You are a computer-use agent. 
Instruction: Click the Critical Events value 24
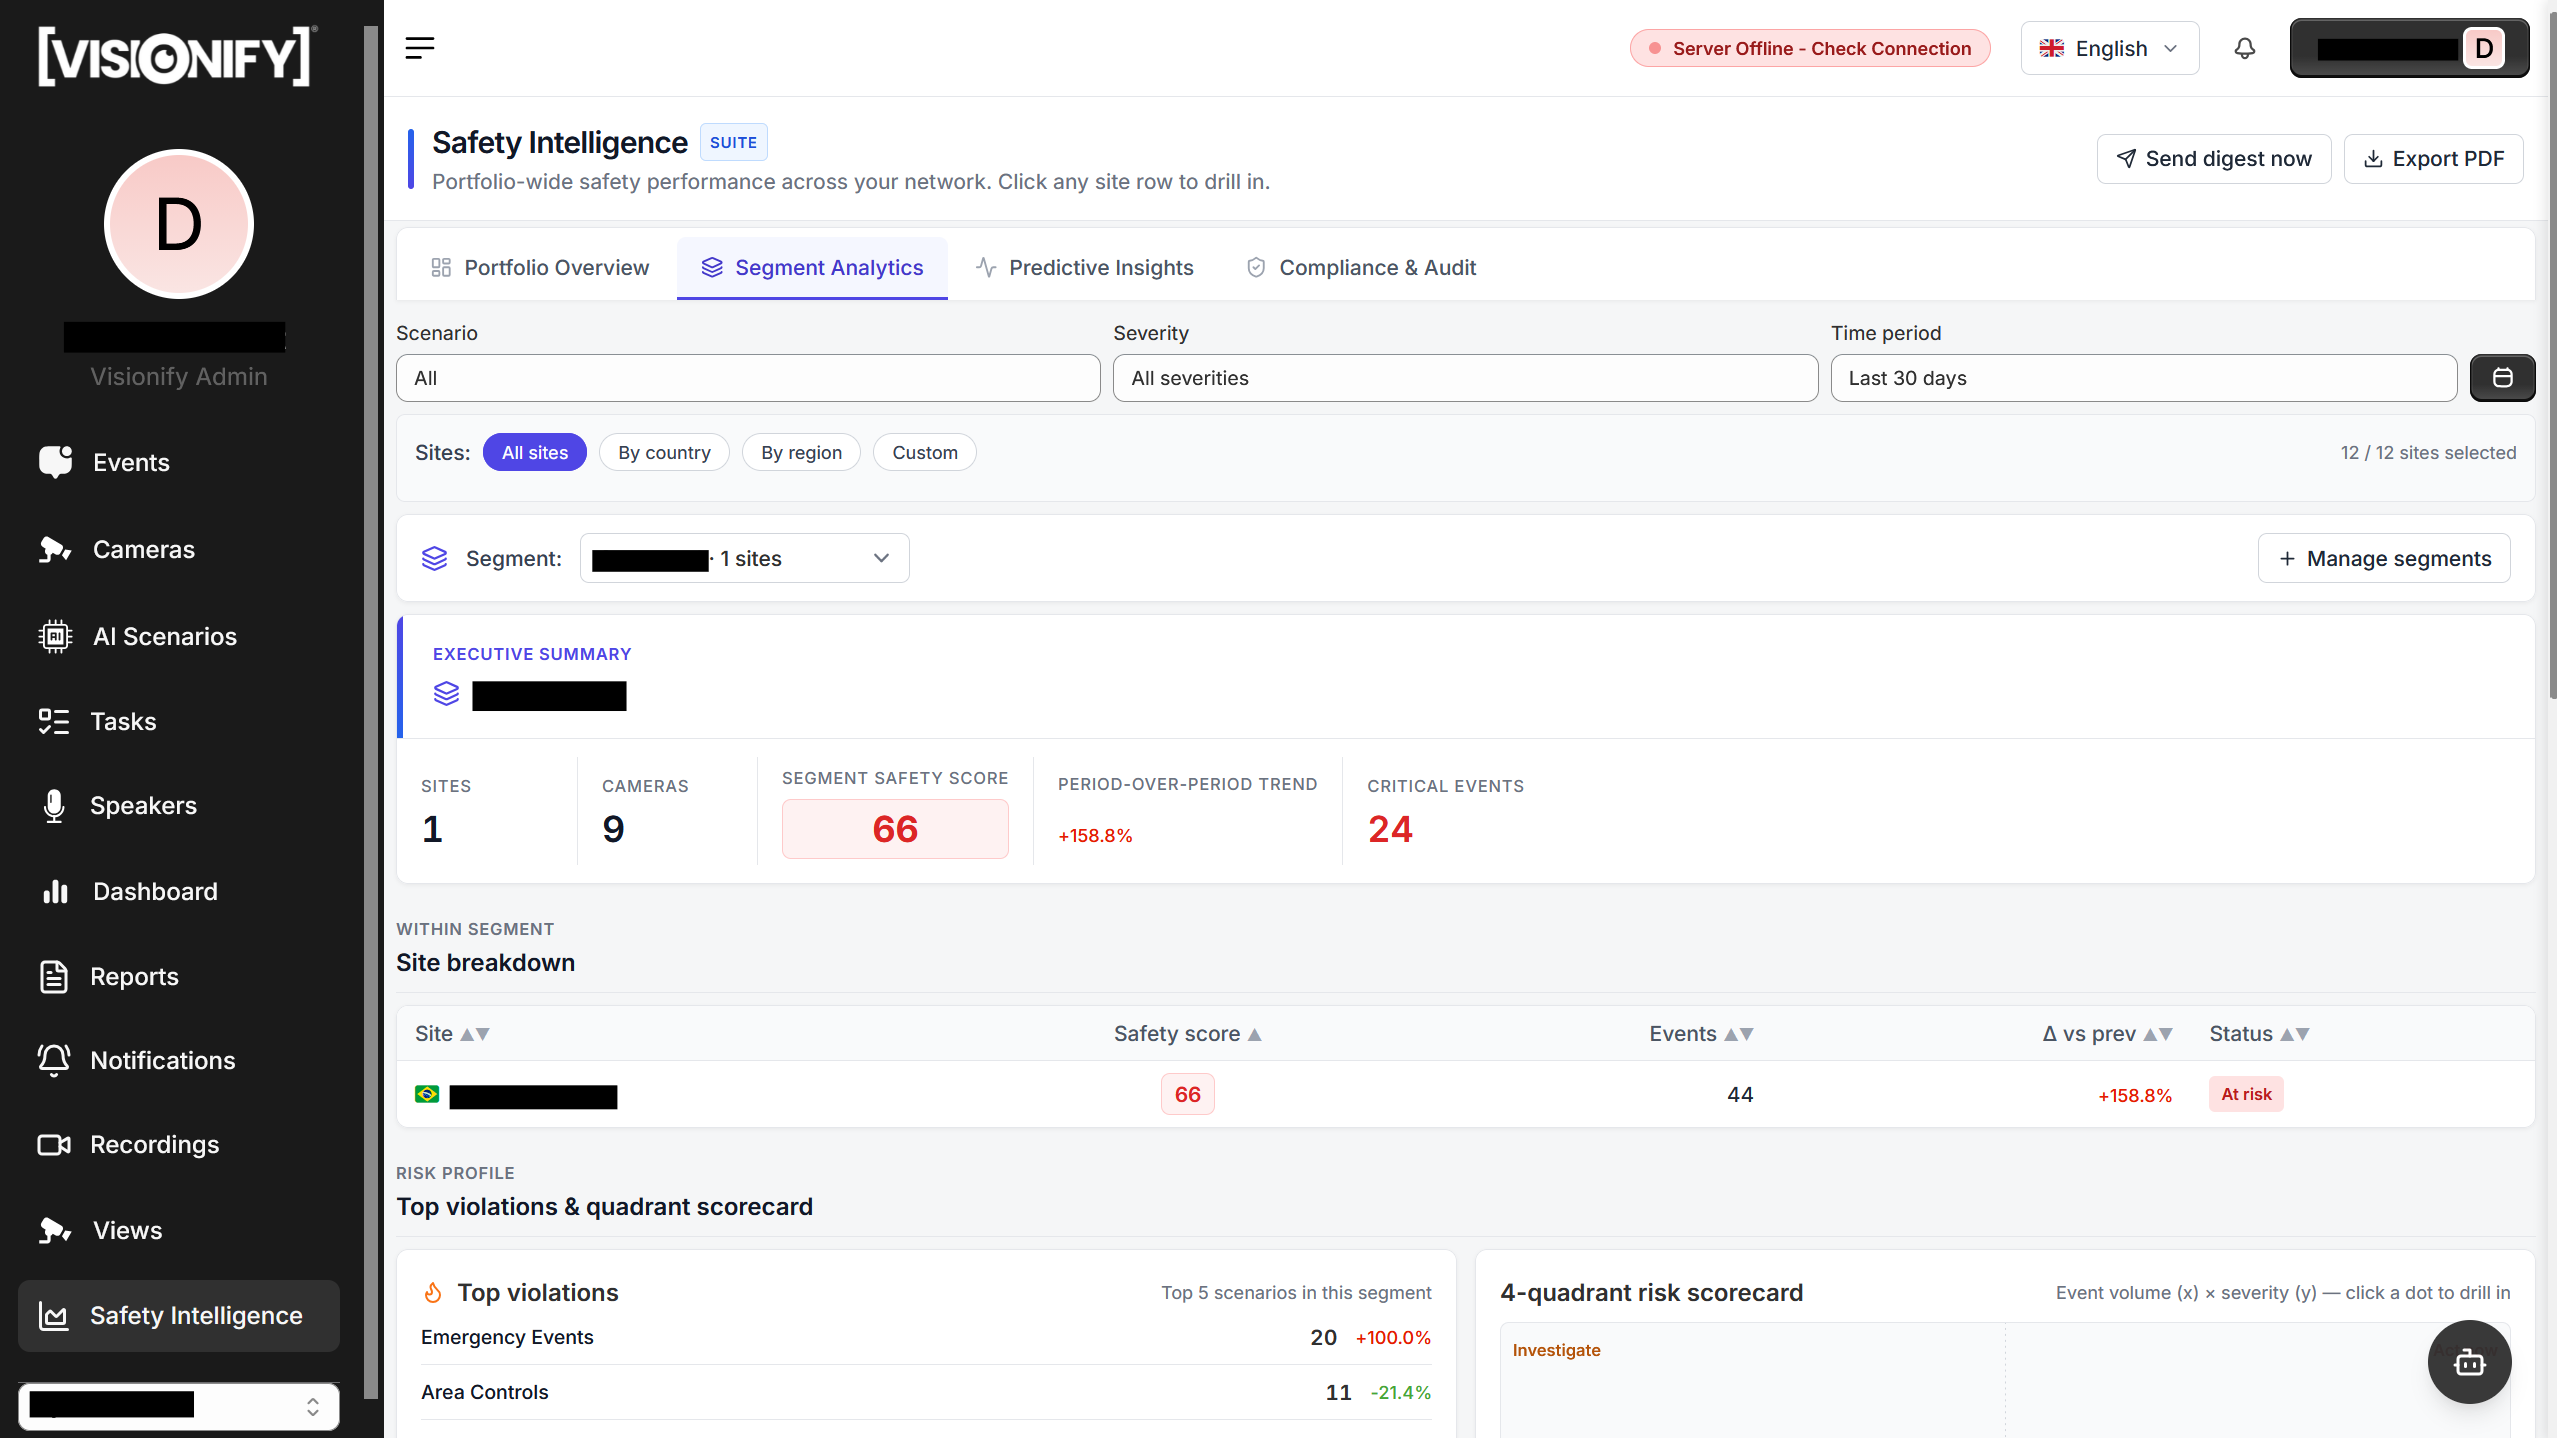pos(1390,829)
